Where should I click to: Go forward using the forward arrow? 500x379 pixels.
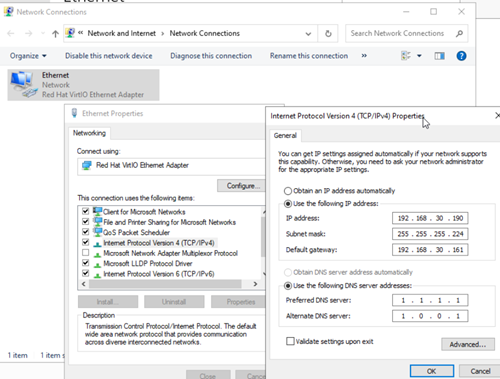[29, 33]
